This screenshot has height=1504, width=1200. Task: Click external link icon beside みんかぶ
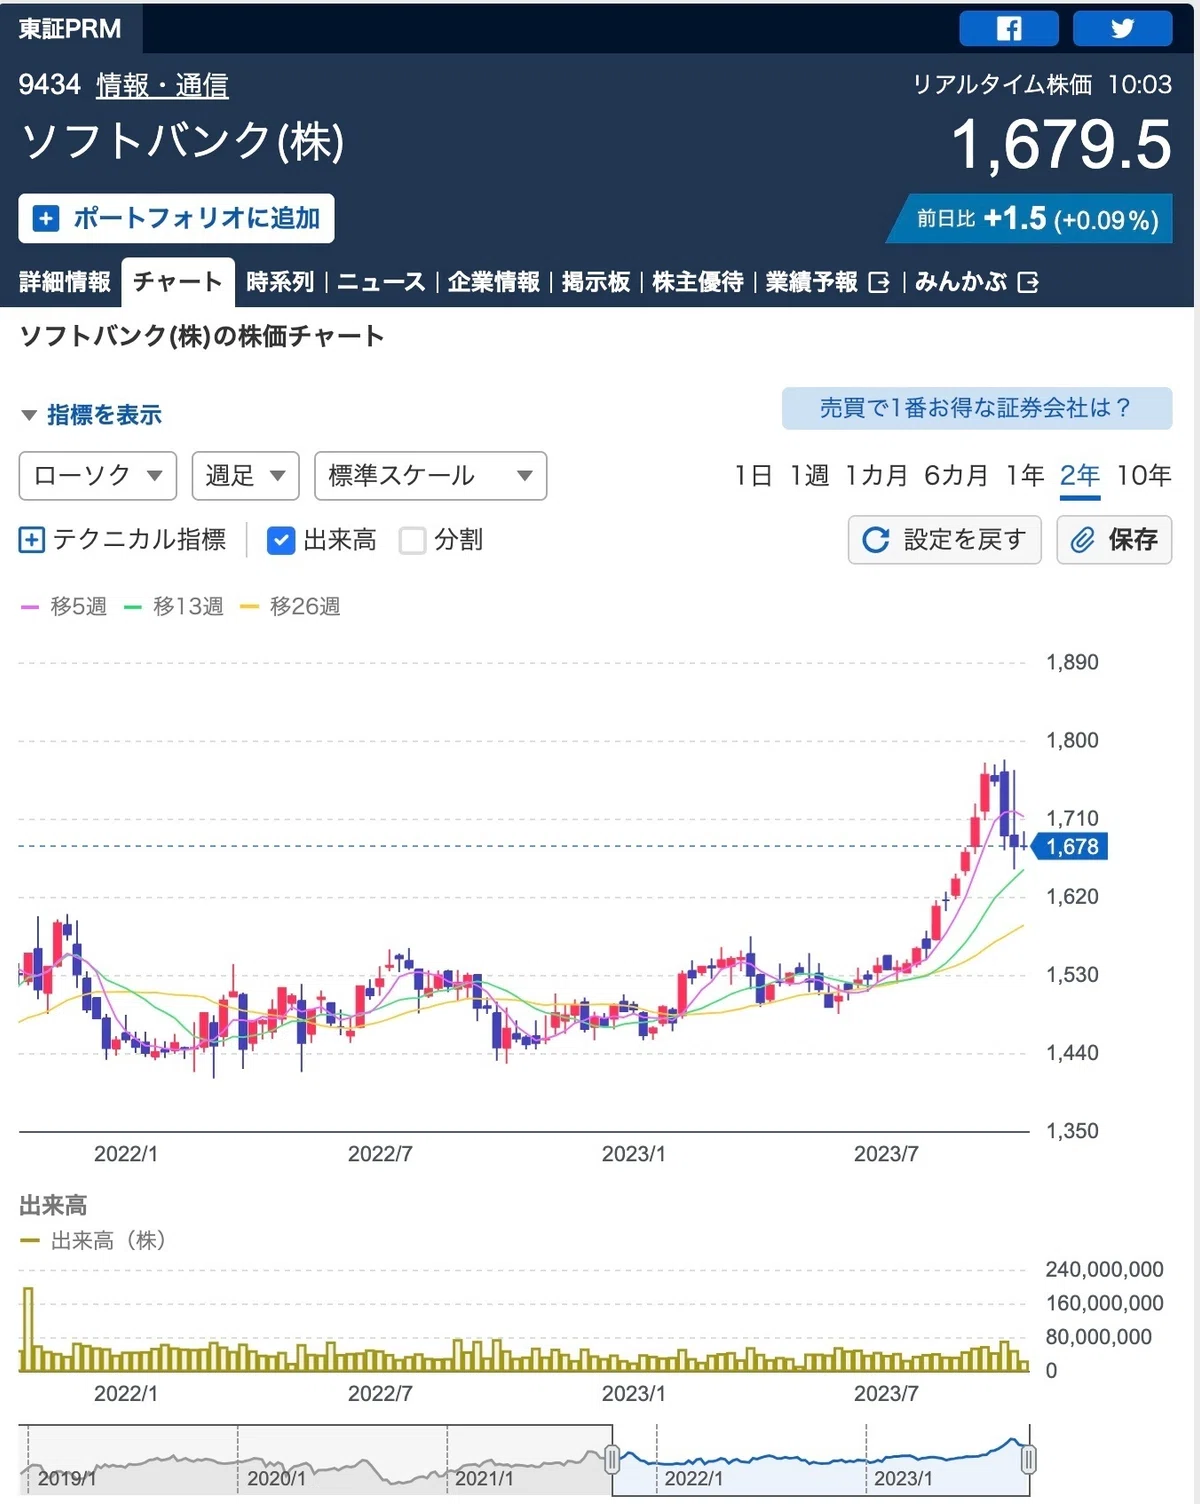pyautogui.click(x=1027, y=282)
